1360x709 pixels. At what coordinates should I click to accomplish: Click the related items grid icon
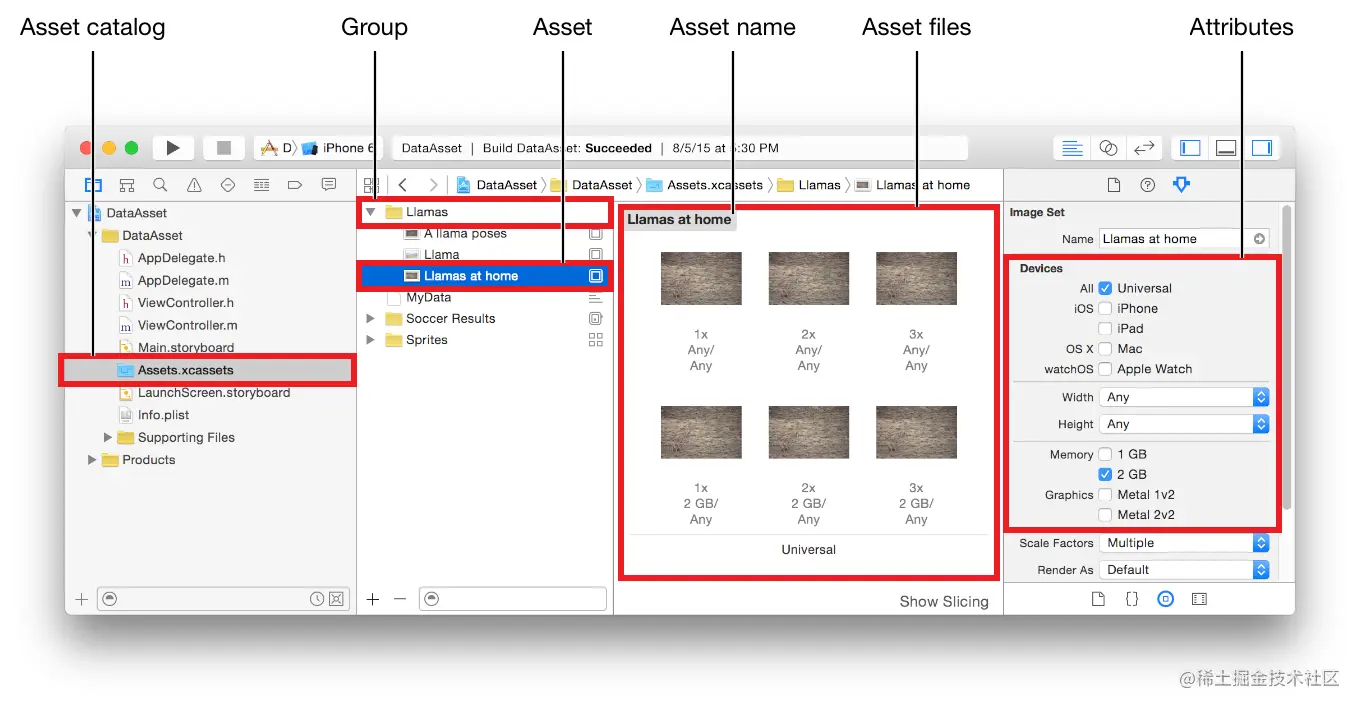[371, 185]
